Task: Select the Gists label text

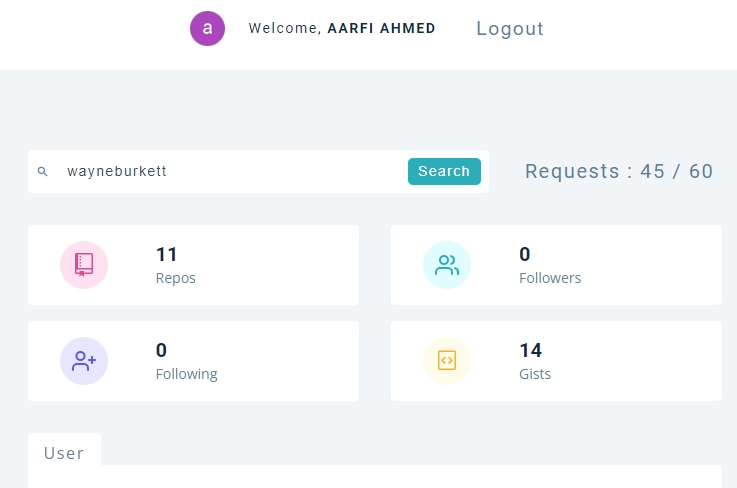Action: pos(535,374)
